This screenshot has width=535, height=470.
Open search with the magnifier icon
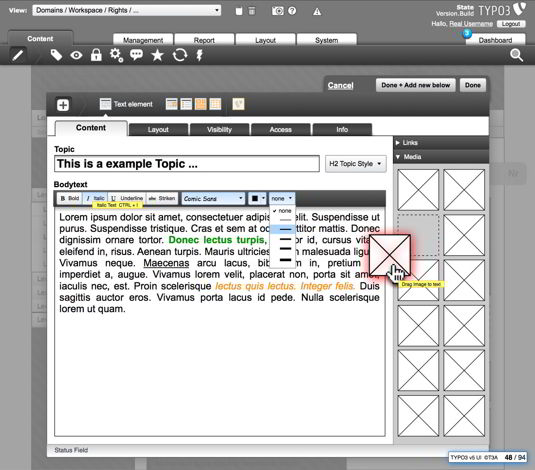click(x=516, y=55)
